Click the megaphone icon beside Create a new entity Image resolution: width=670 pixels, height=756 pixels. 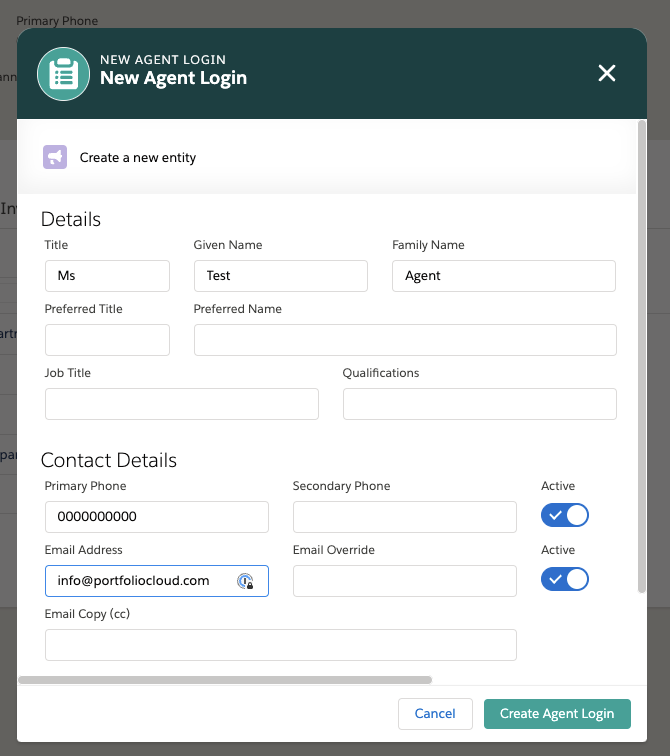(55, 157)
